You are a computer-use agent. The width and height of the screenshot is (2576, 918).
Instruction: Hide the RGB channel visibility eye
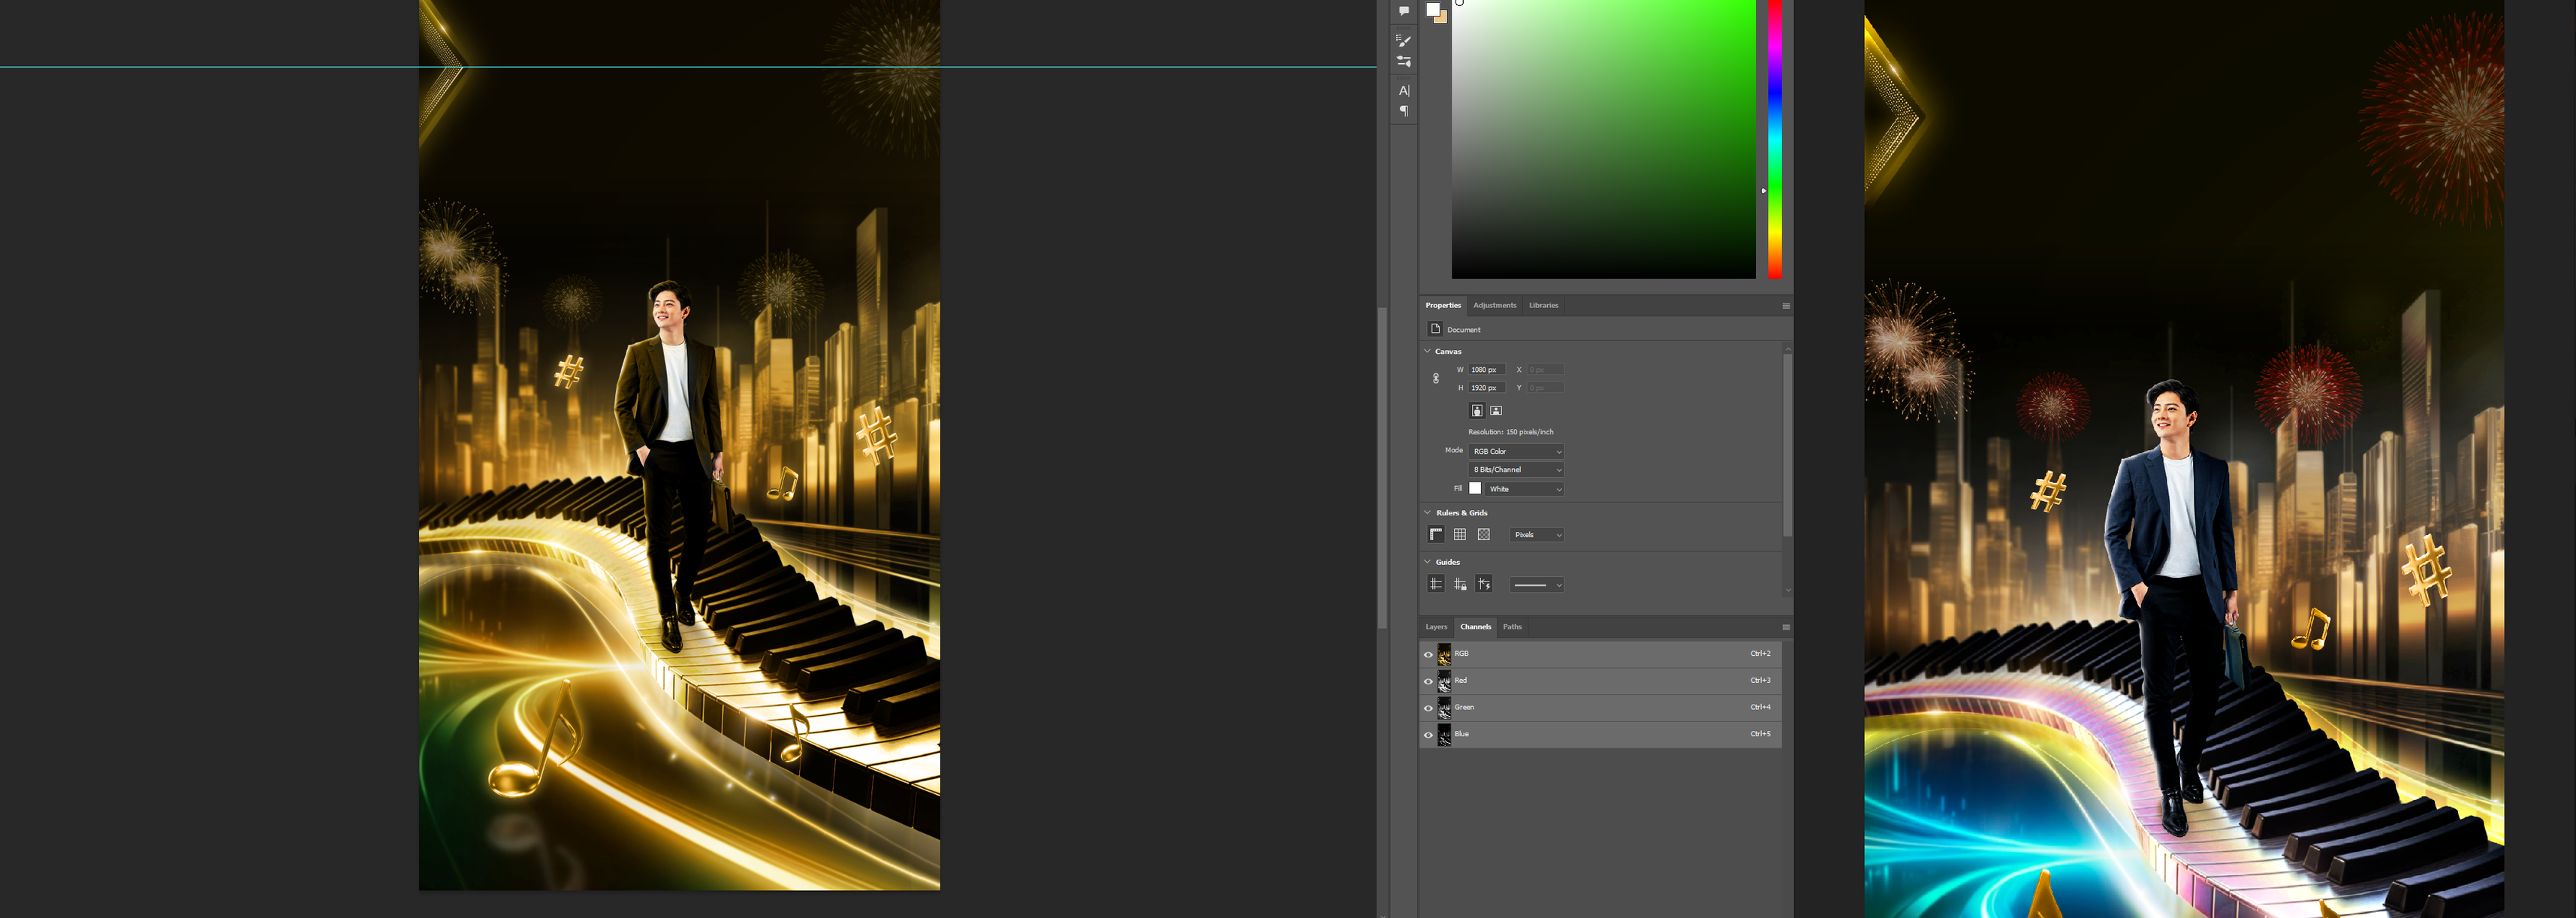(1428, 655)
